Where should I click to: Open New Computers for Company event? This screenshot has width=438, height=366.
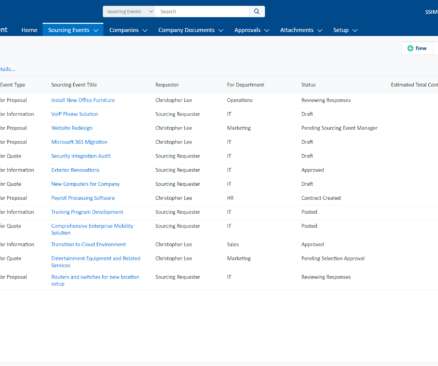tap(85, 184)
